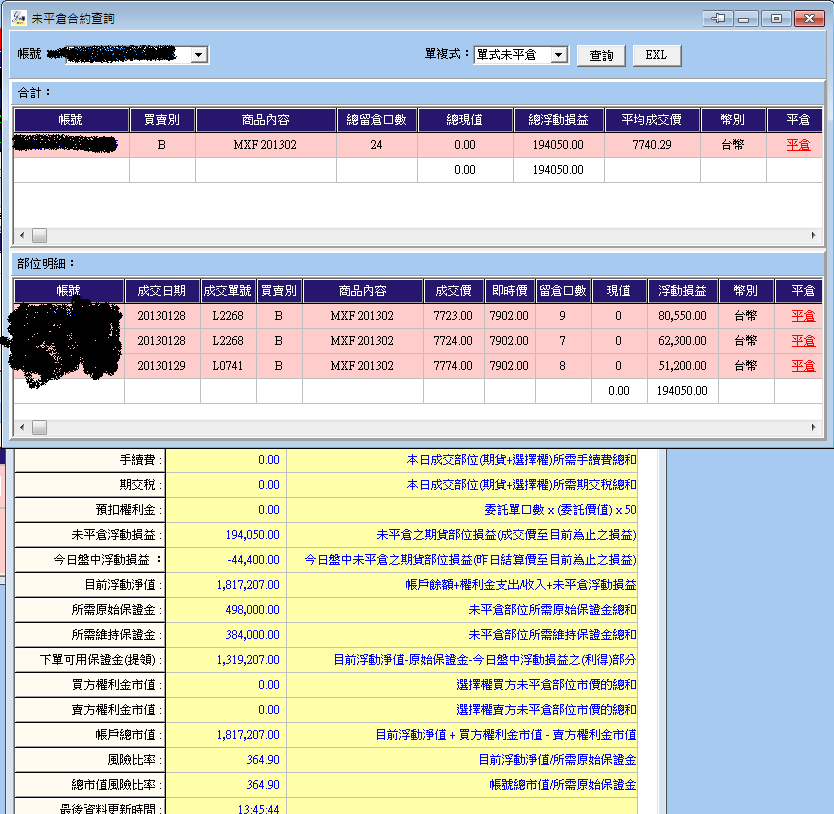Click total lots cell showing 24
The height and width of the screenshot is (814, 834).
(x=377, y=145)
